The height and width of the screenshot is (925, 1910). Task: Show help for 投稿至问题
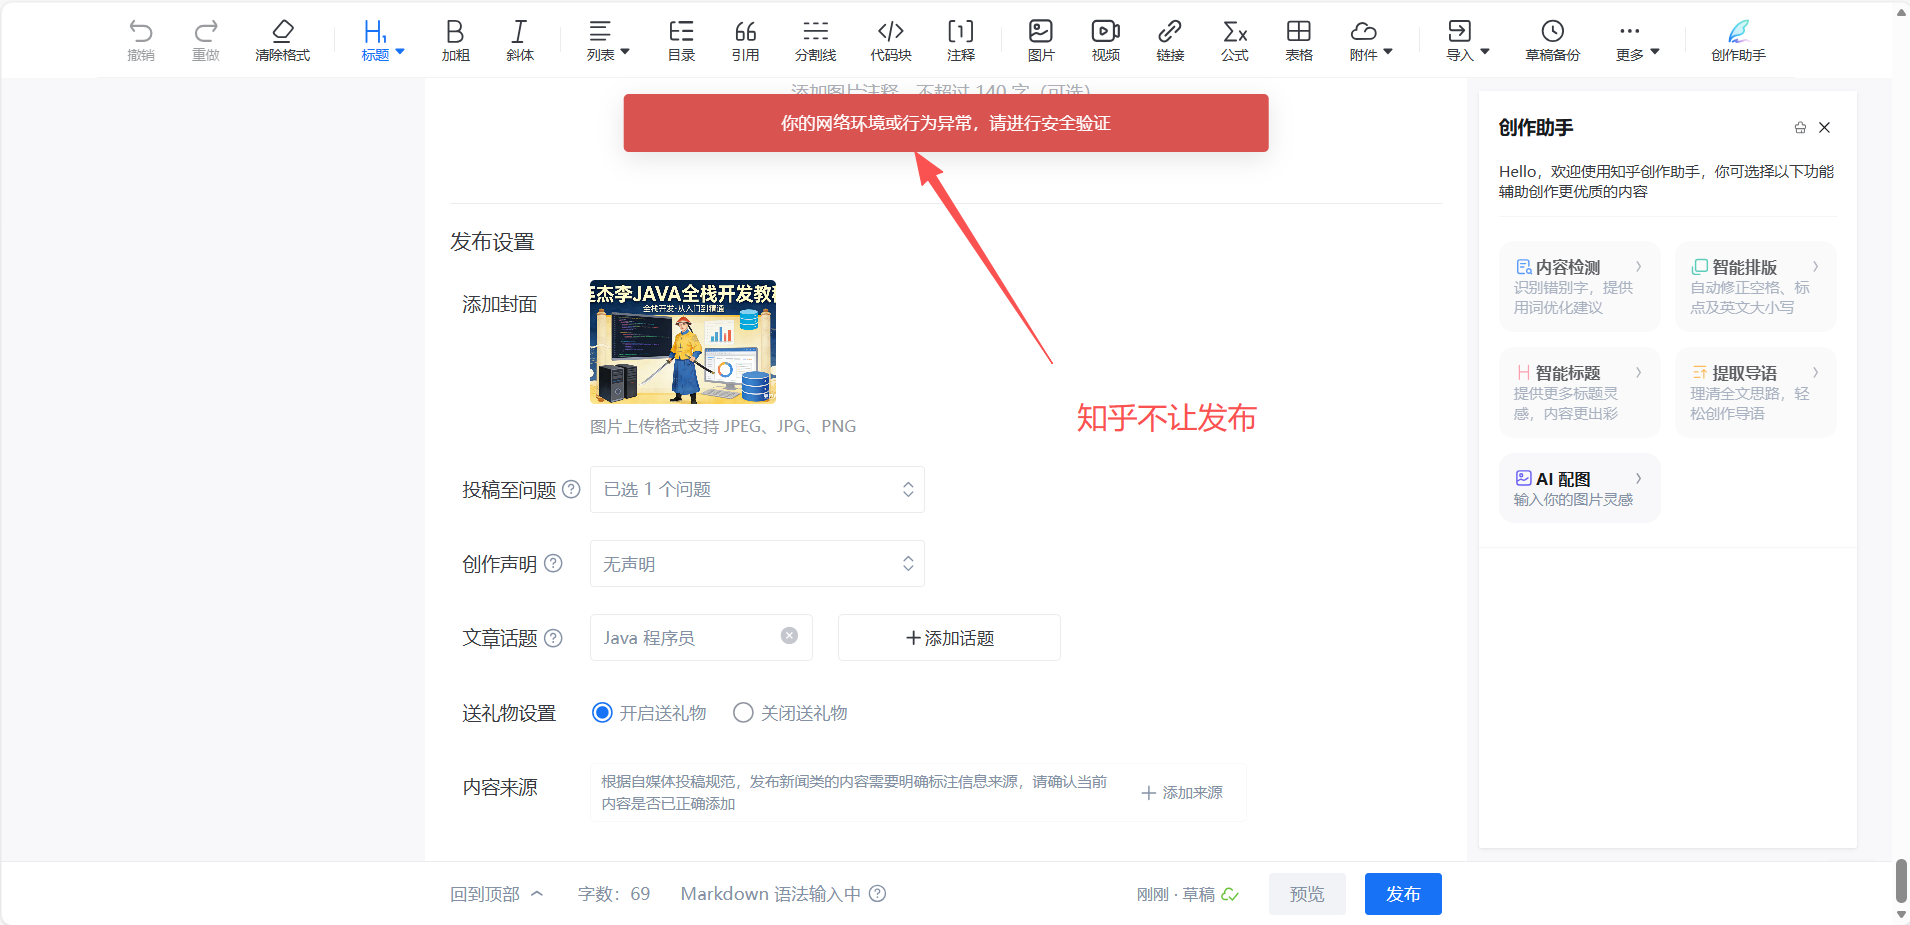pyautogui.click(x=571, y=489)
